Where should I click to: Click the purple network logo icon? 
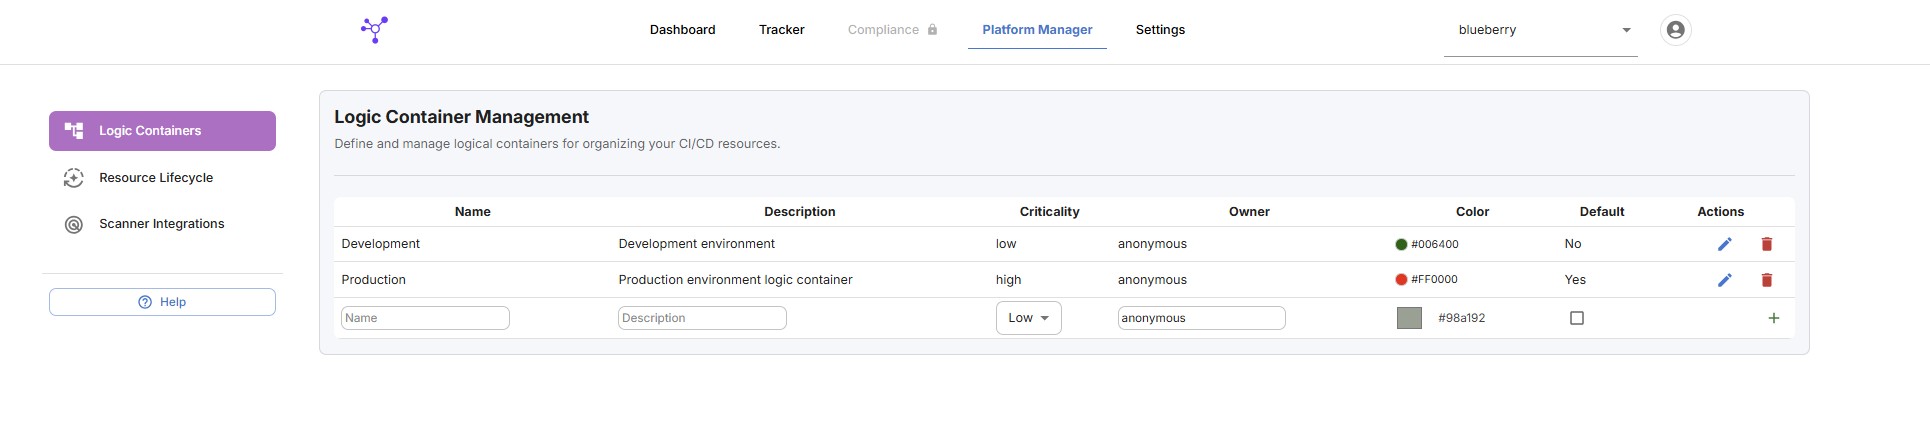coord(374,30)
